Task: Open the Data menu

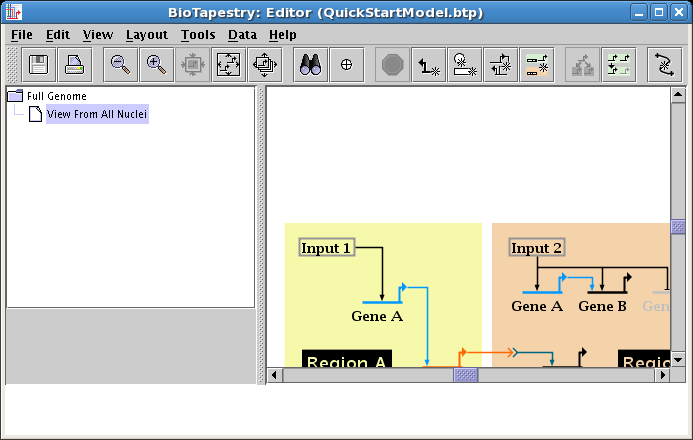Action: point(242,34)
